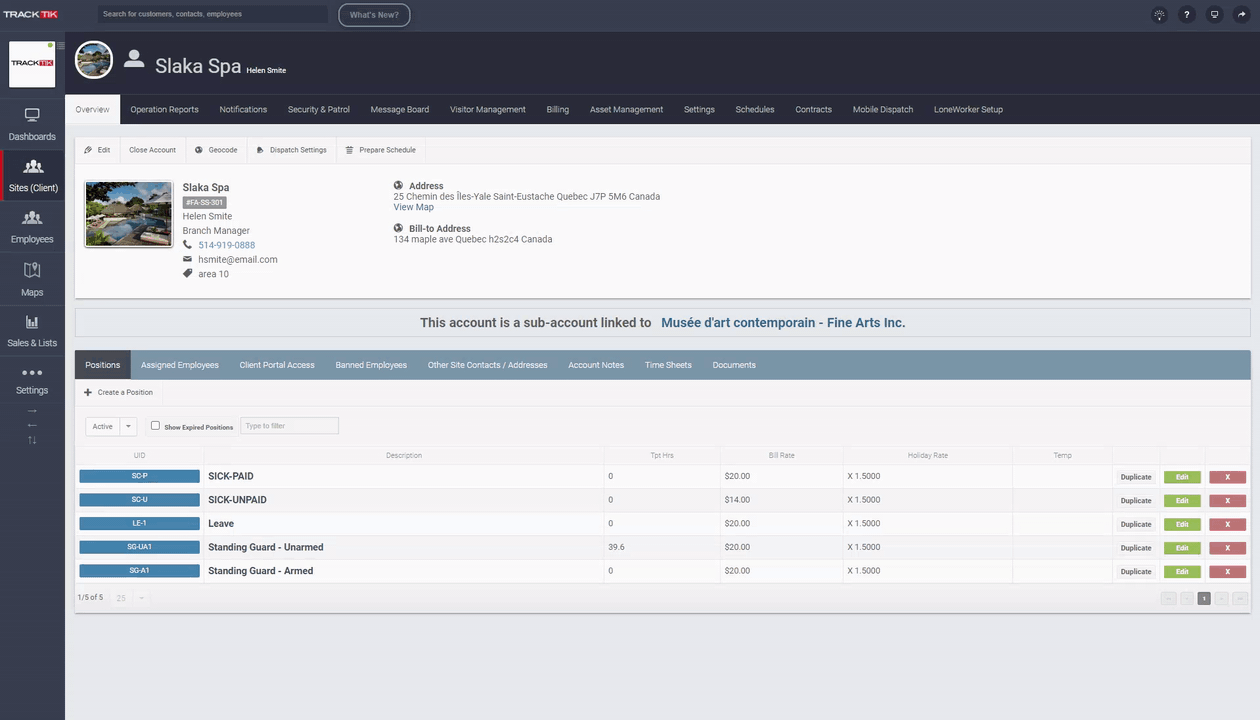Viewport: 1260px width, 720px height.
Task: Open the Assigned Employees tab
Action: (x=179, y=365)
